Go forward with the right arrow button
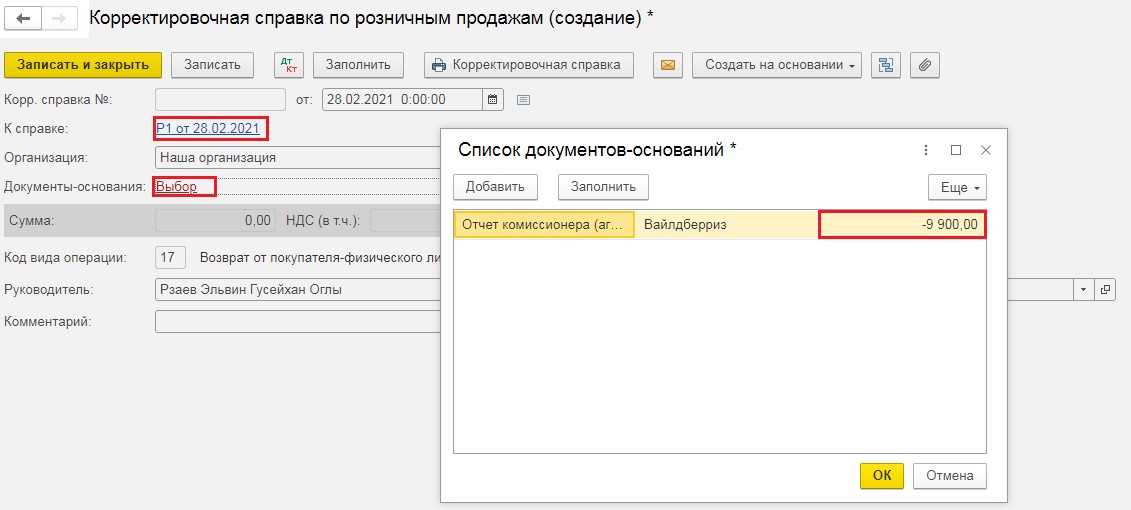Screen dimensions: 1131x510 pyautogui.click(x=61, y=19)
